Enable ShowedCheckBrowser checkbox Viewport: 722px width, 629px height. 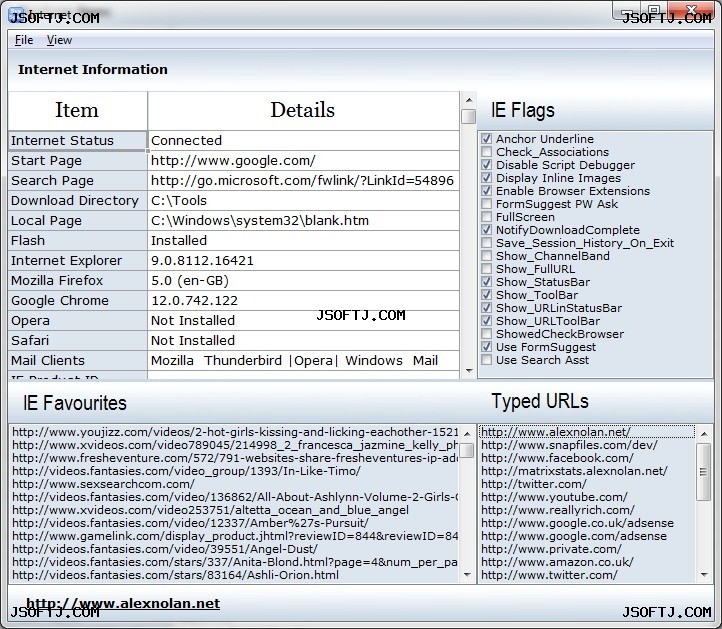click(486, 333)
